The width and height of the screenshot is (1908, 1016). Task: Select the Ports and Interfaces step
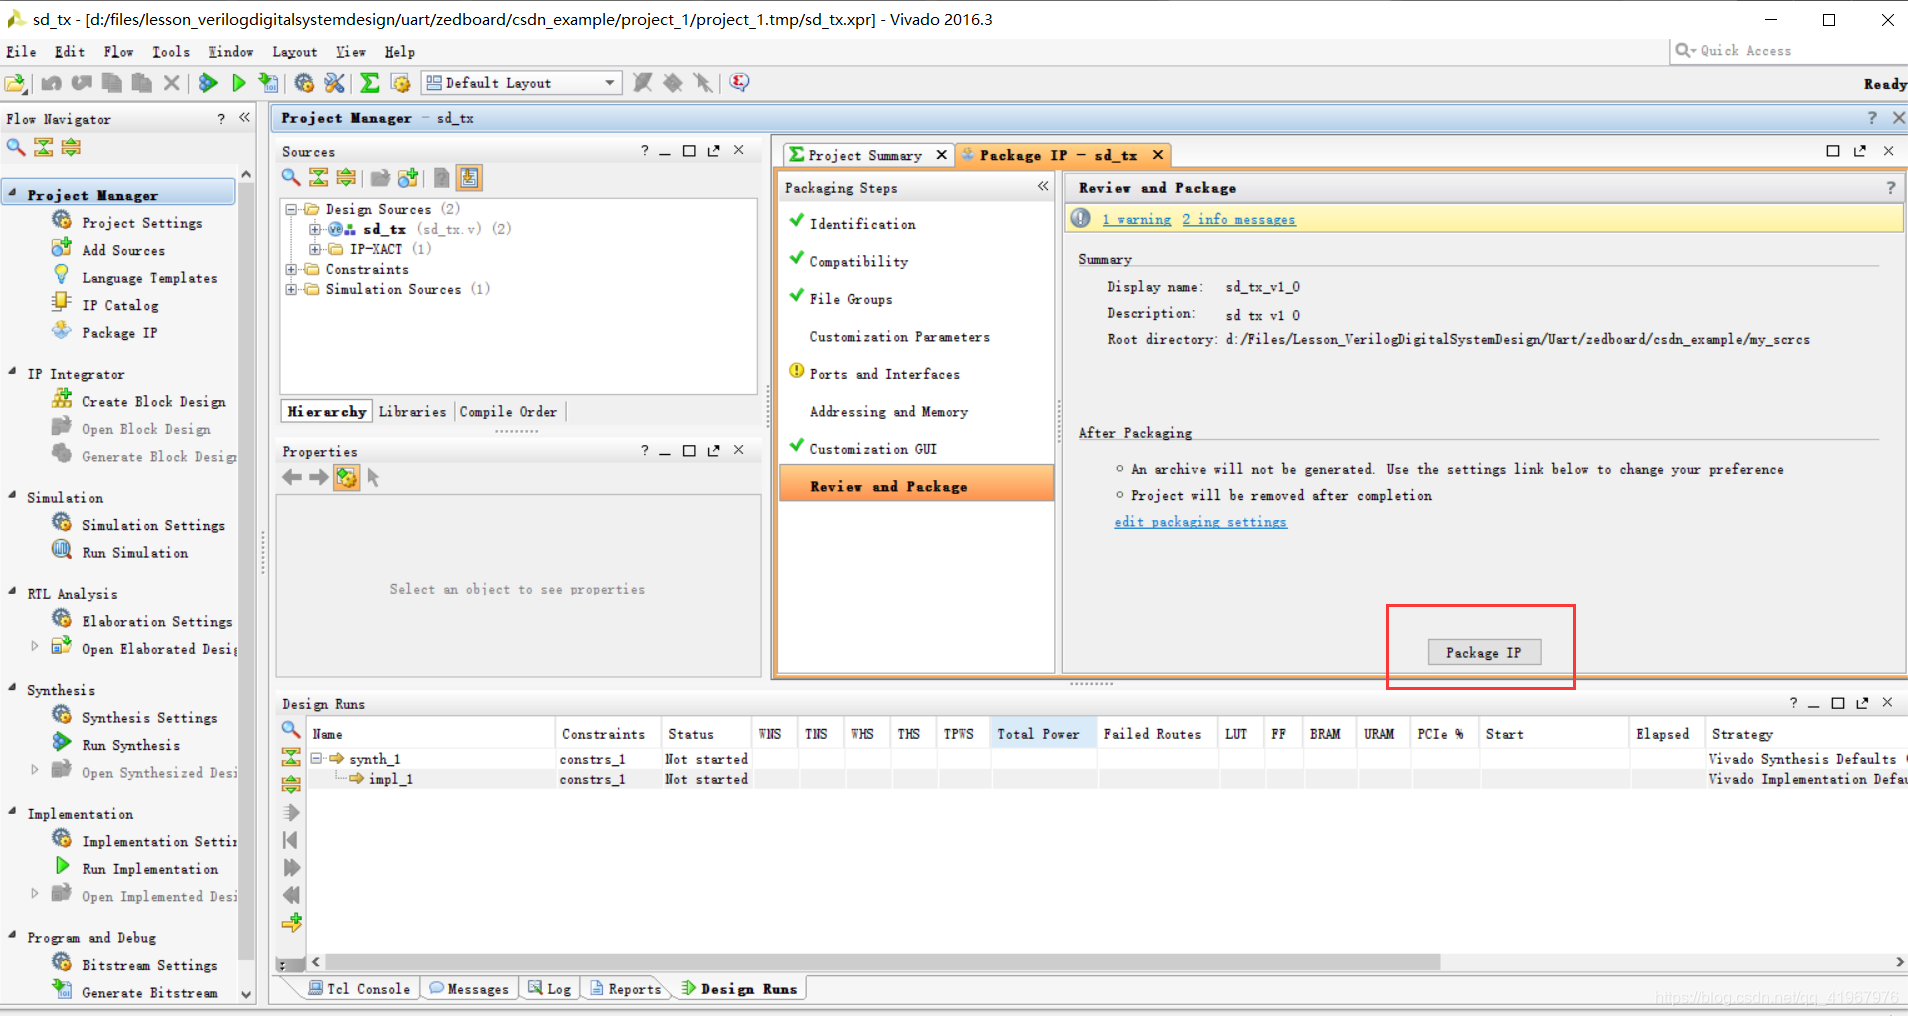[x=885, y=374]
